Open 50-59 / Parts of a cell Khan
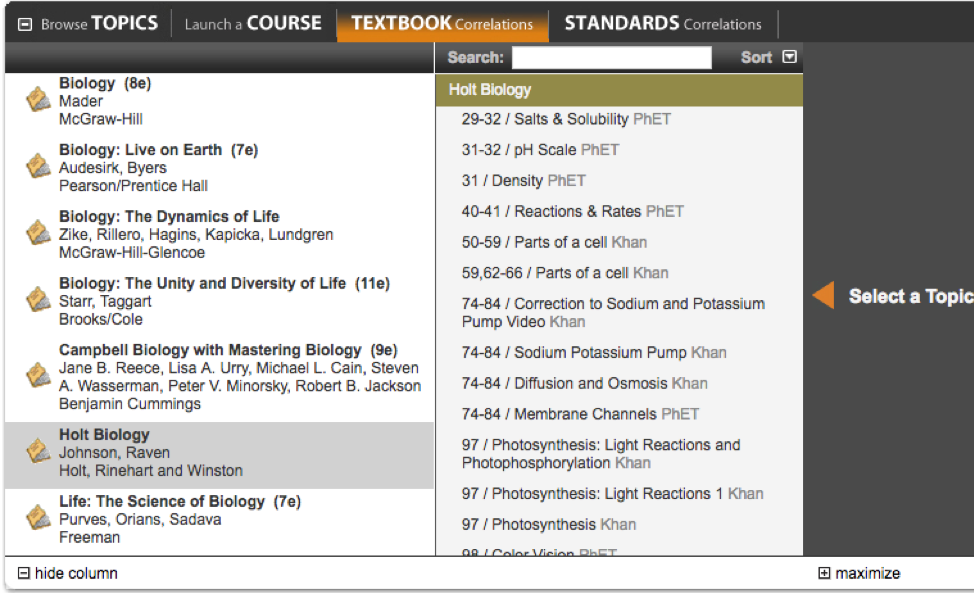This screenshot has height=593, width=974. [554, 242]
